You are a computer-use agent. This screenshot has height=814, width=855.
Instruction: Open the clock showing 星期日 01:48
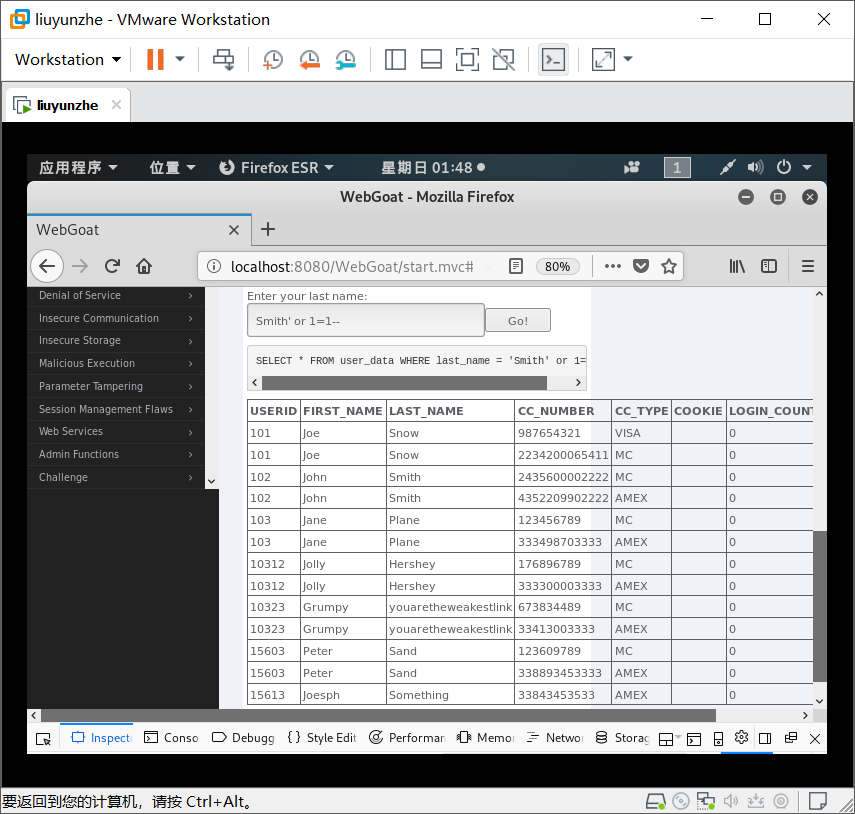[x=432, y=167]
